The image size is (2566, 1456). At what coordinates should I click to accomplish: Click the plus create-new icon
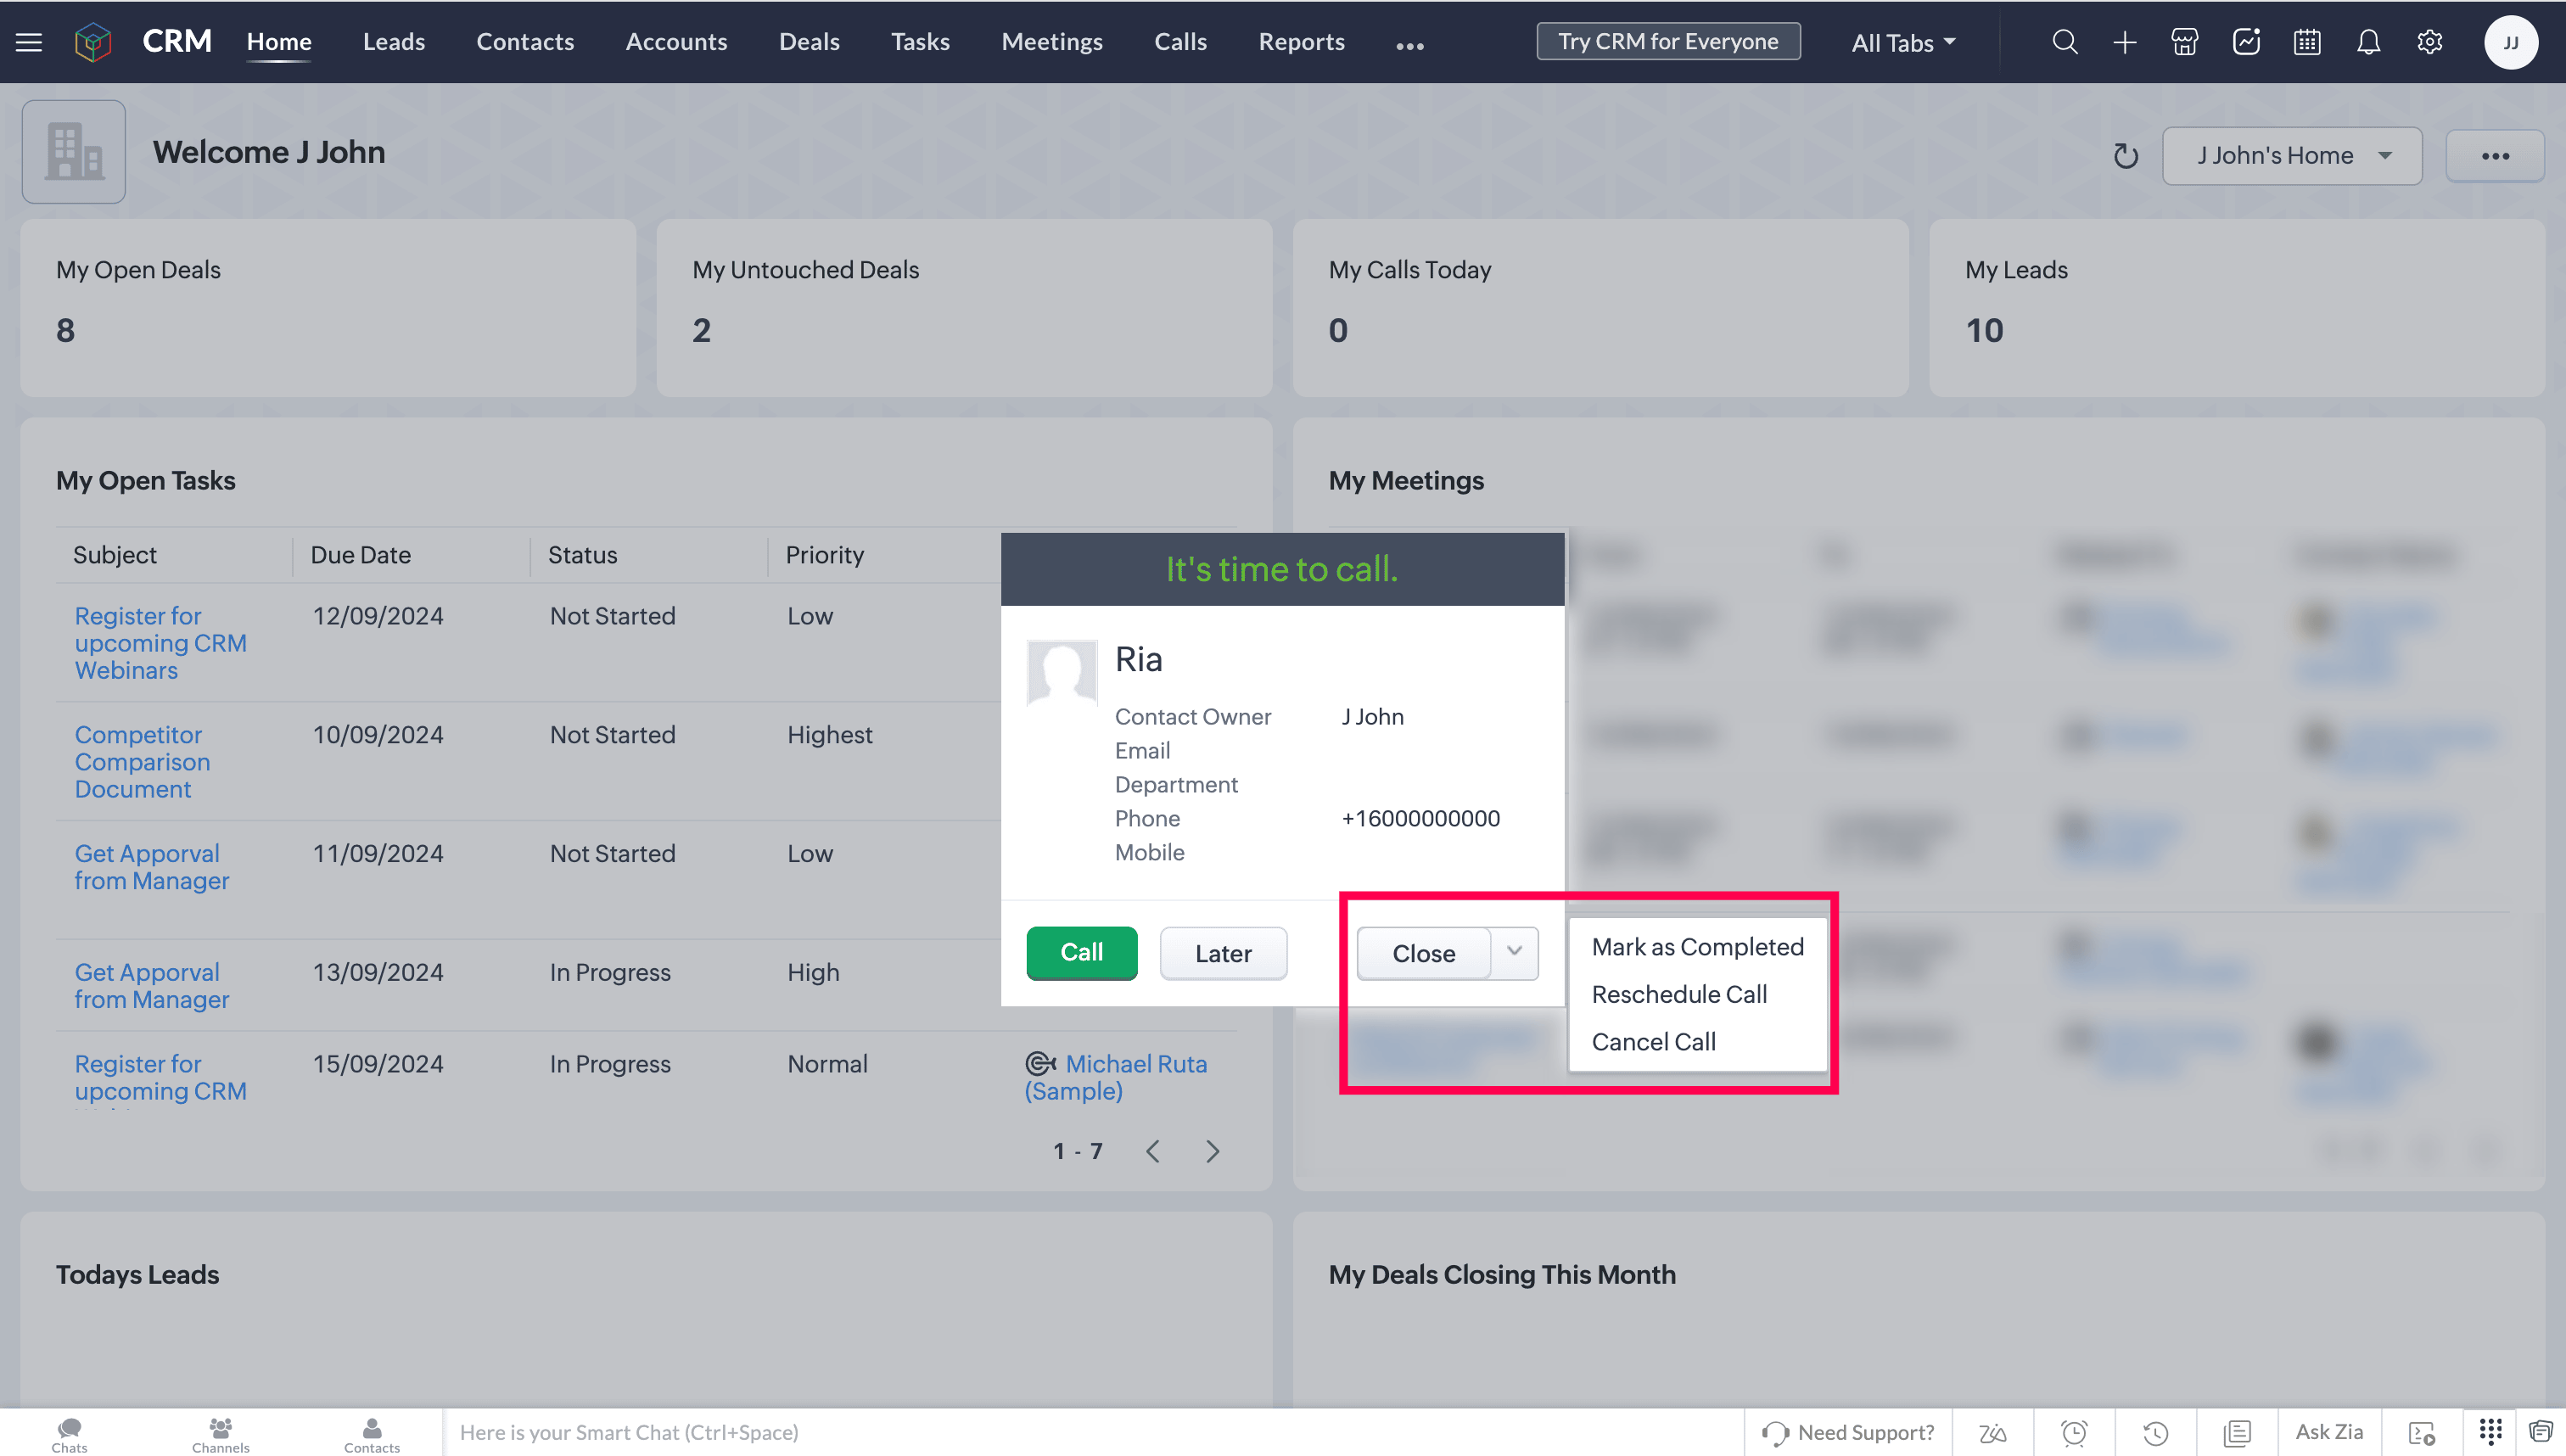(2125, 42)
